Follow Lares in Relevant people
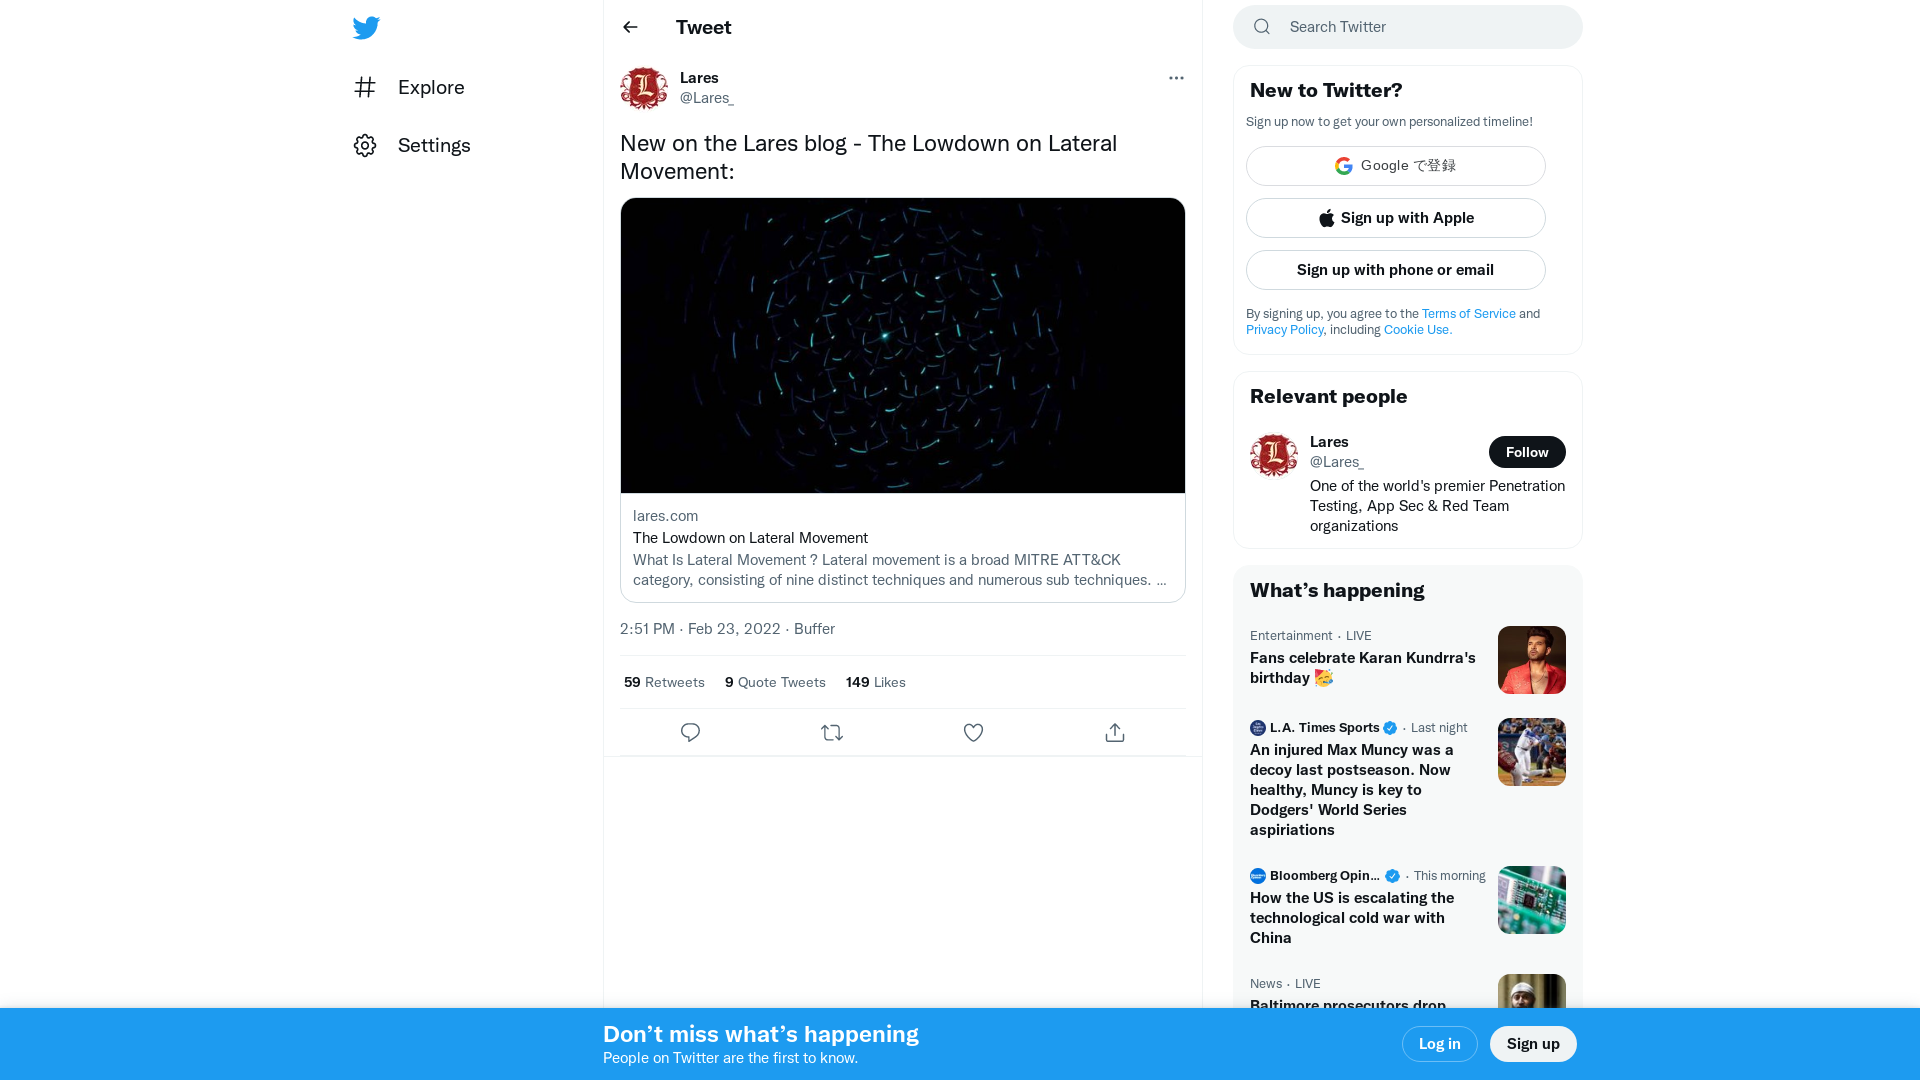This screenshot has width=1920, height=1080. click(x=1527, y=452)
